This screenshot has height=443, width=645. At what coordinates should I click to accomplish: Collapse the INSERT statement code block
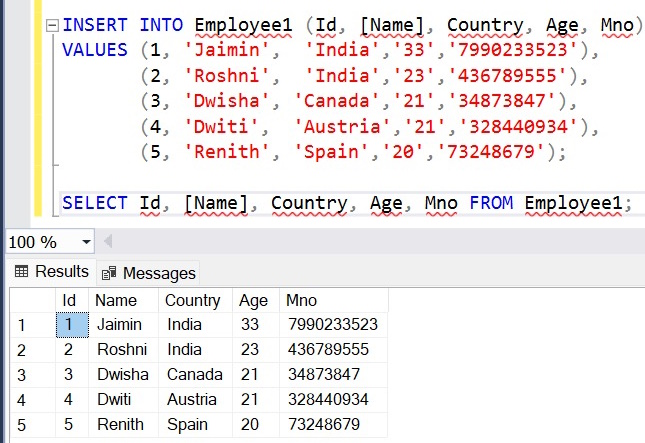click(51, 24)
